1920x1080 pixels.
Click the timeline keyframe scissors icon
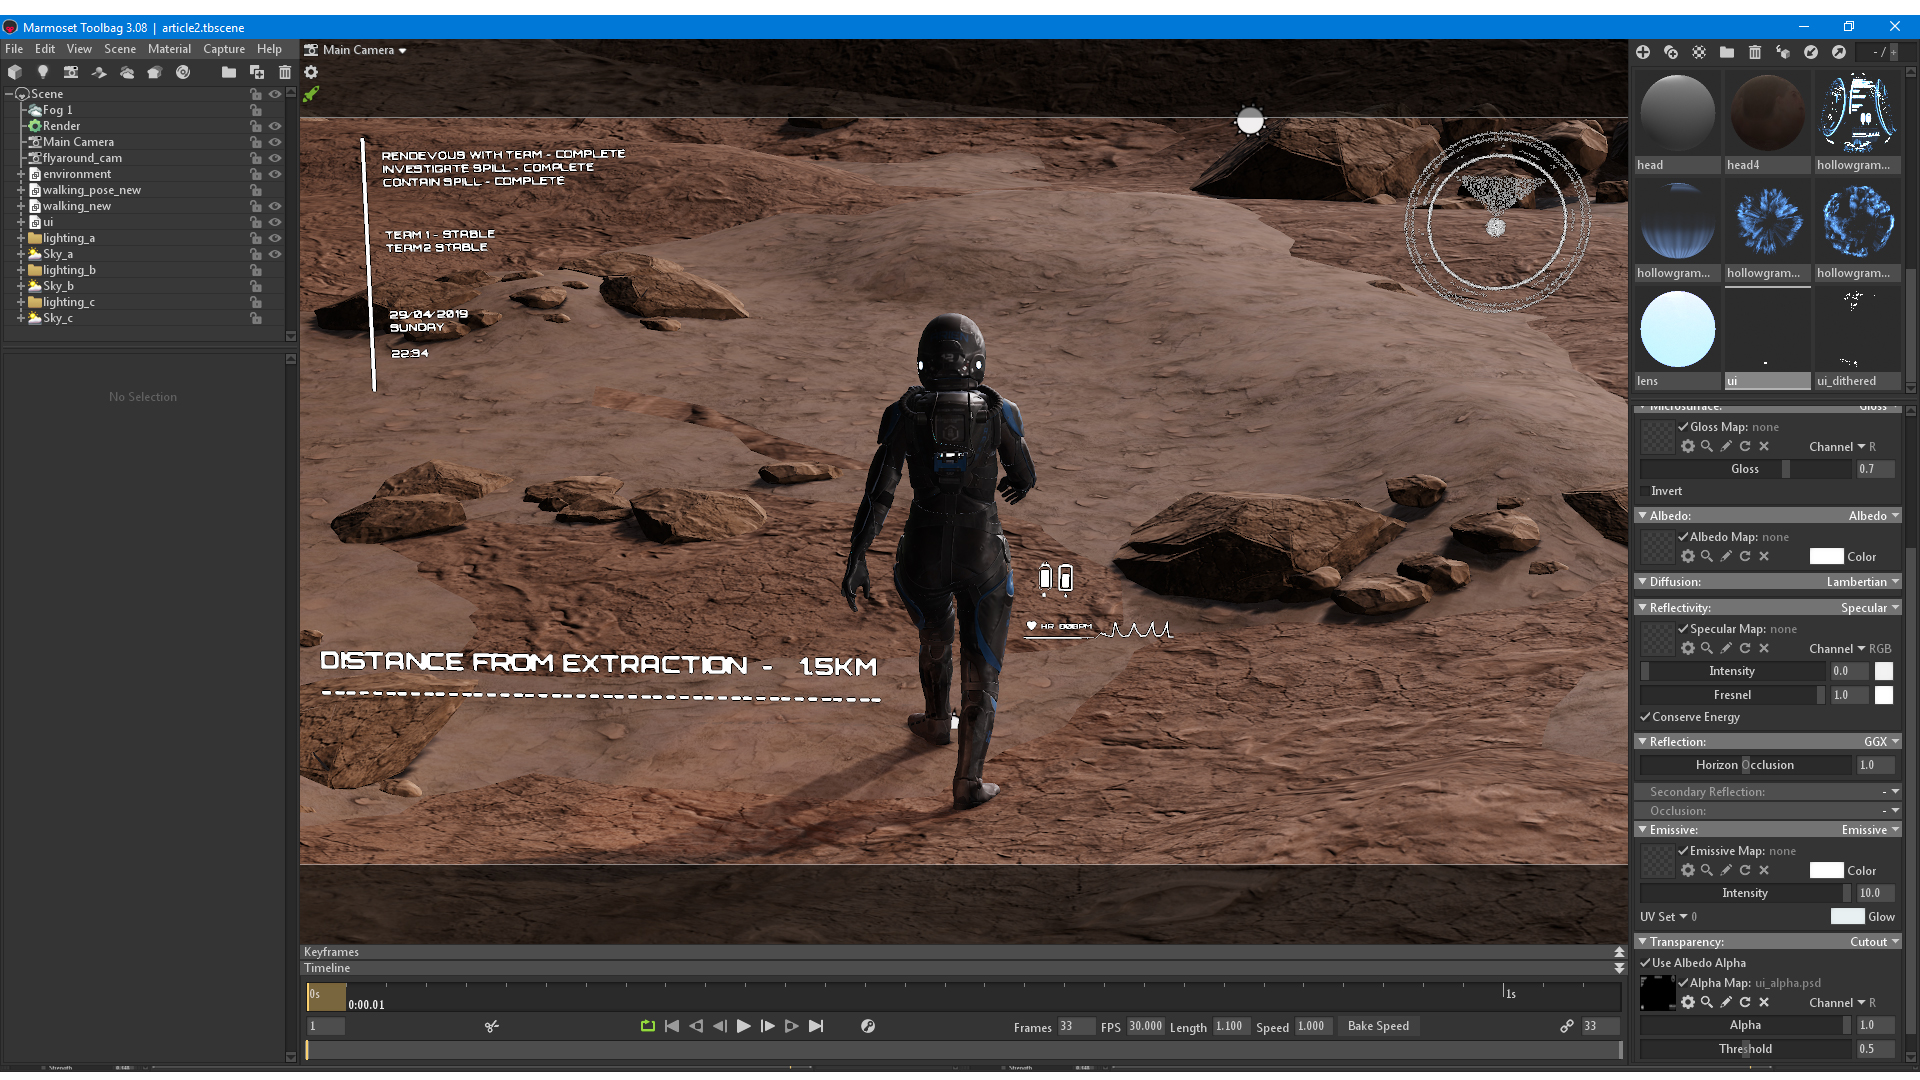[x=492, y=1027]
